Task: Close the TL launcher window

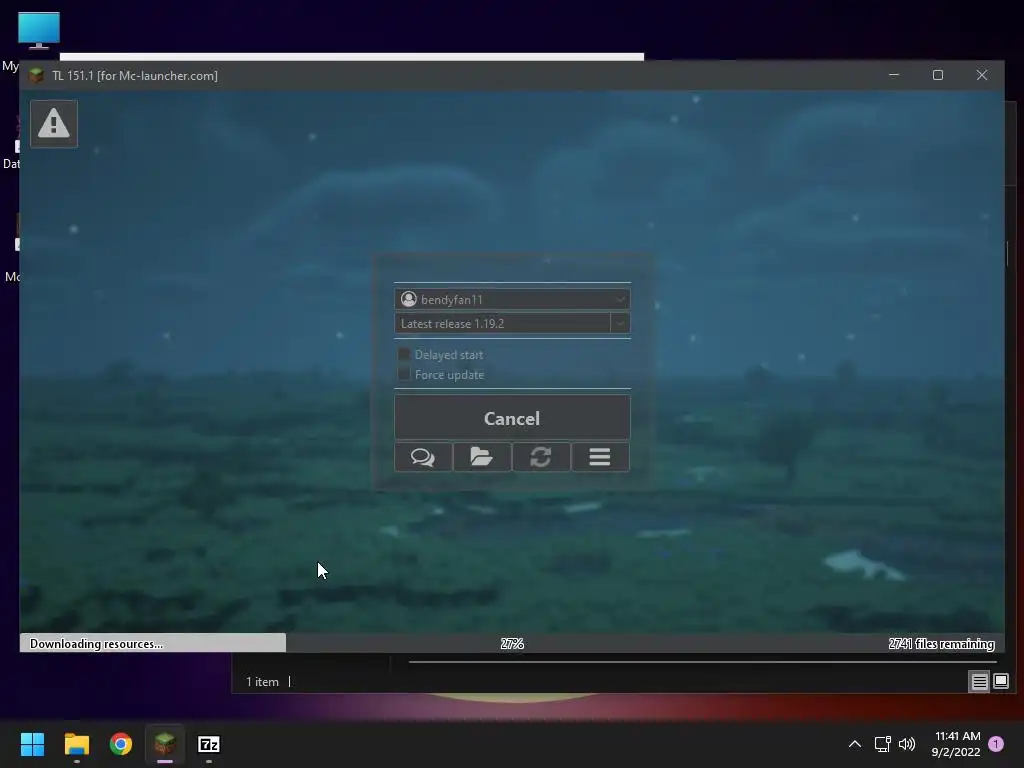Action: (982, 75)
